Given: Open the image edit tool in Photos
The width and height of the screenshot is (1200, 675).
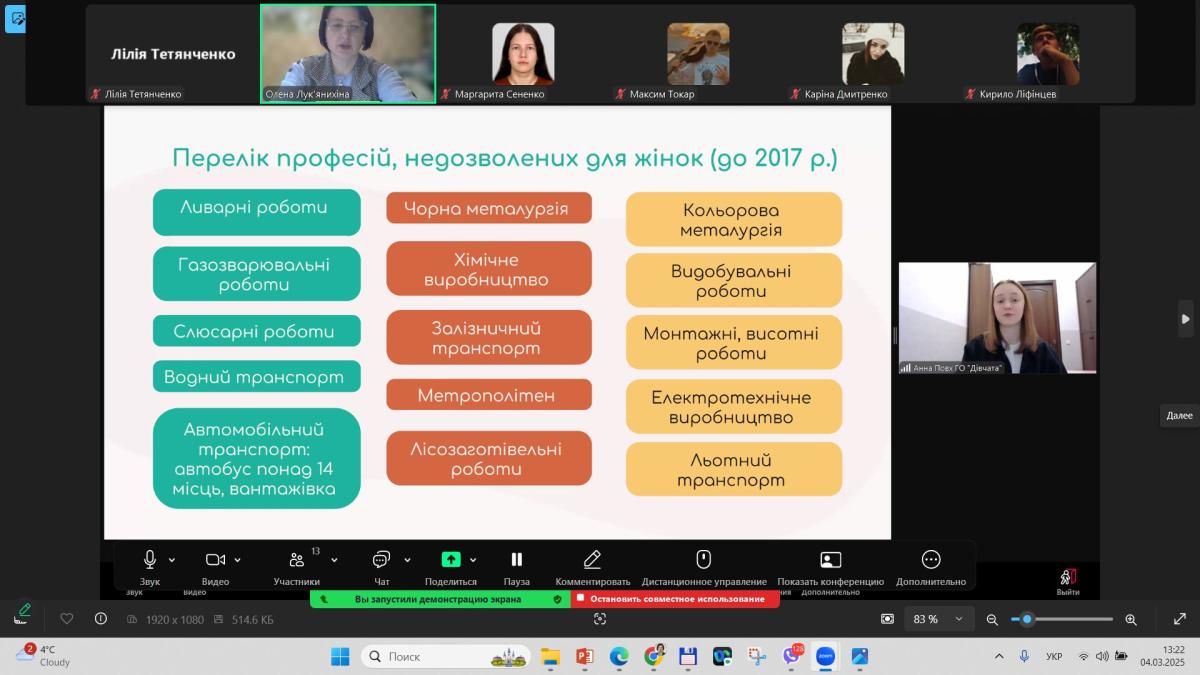Looking at the screenshot, I should [x=24, y=613].
